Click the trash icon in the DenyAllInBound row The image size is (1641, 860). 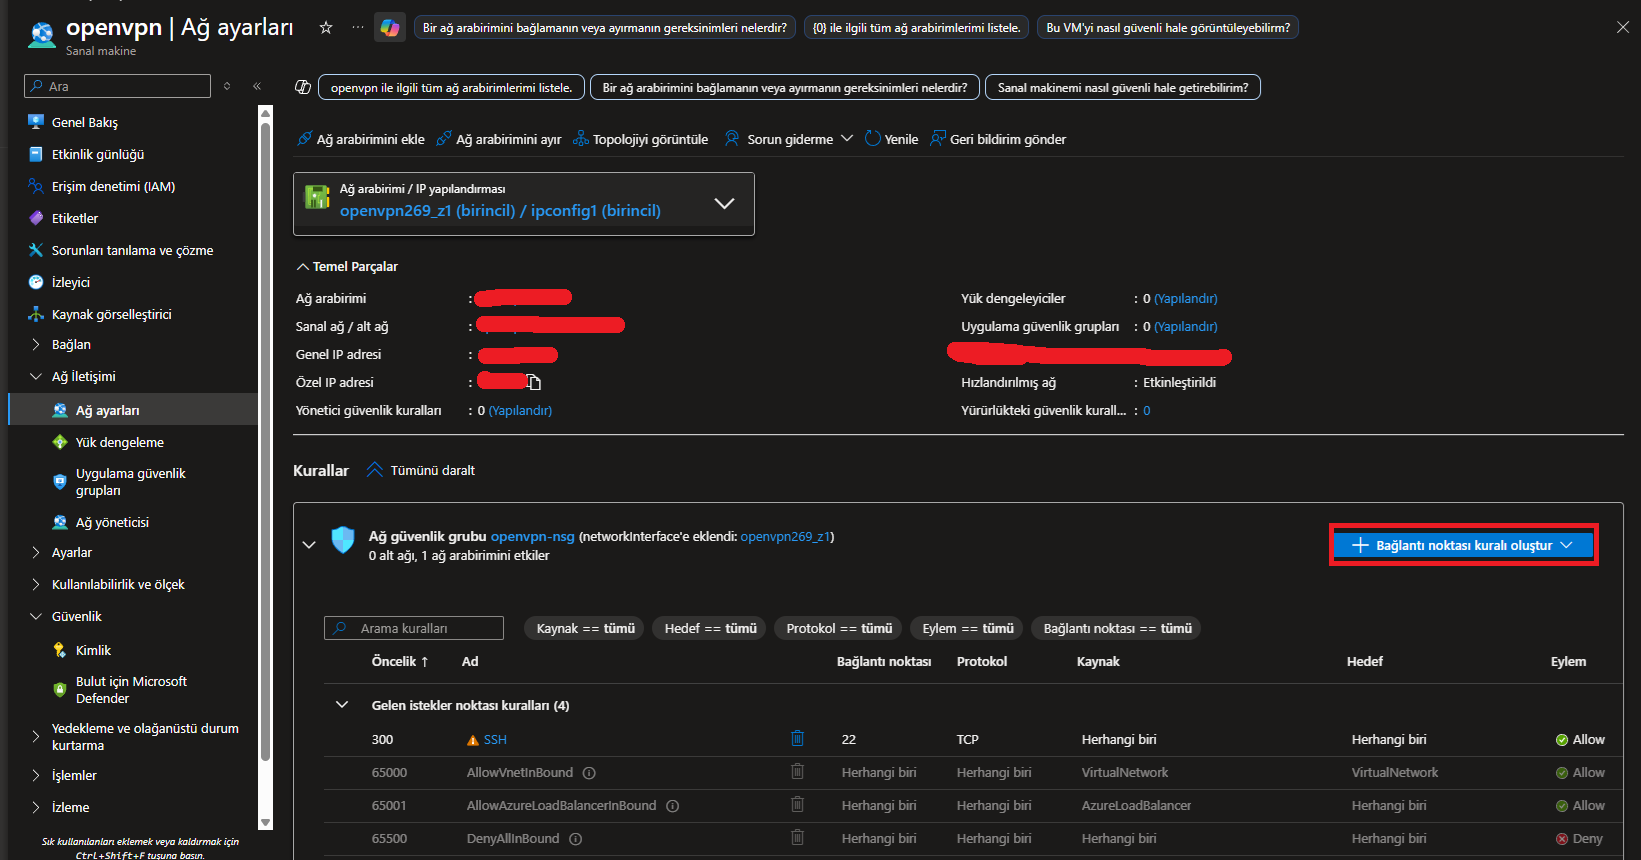[797, 837]
